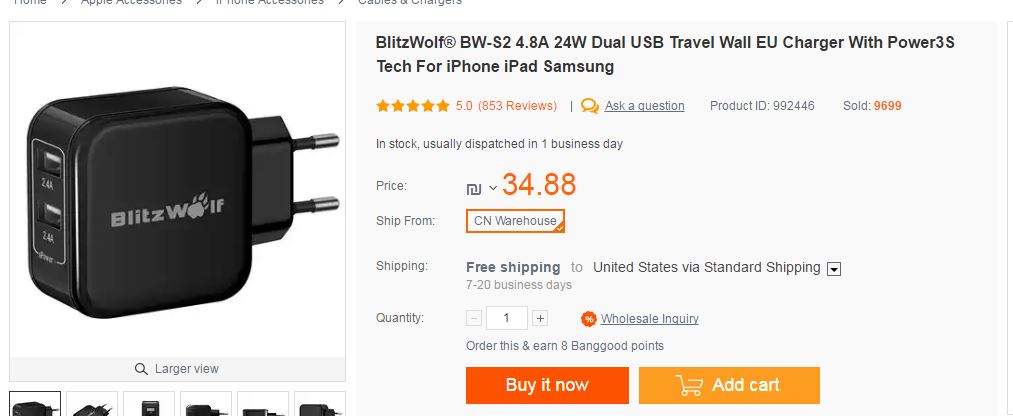The image size is (1013, 416).
Task: Open the currency dropdown chevron beside price
Action: (x=493, y=188)
